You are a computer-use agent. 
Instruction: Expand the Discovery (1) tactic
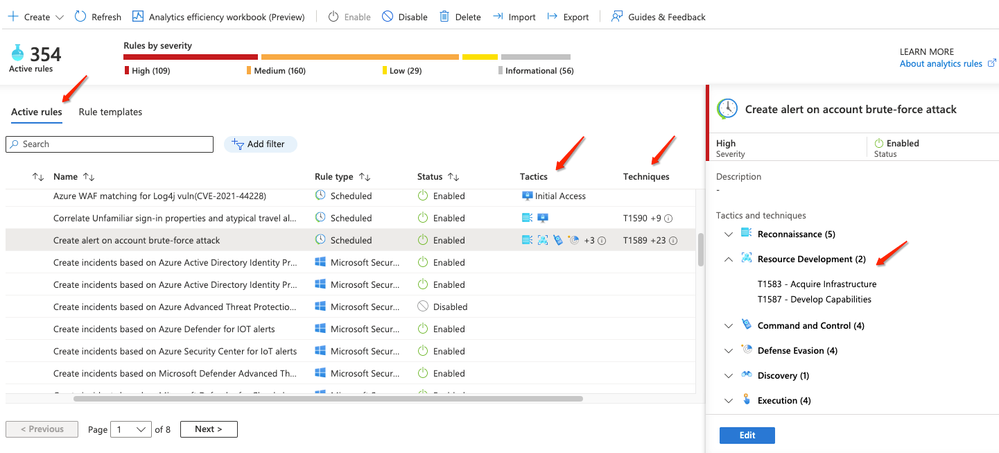(729, 376)
